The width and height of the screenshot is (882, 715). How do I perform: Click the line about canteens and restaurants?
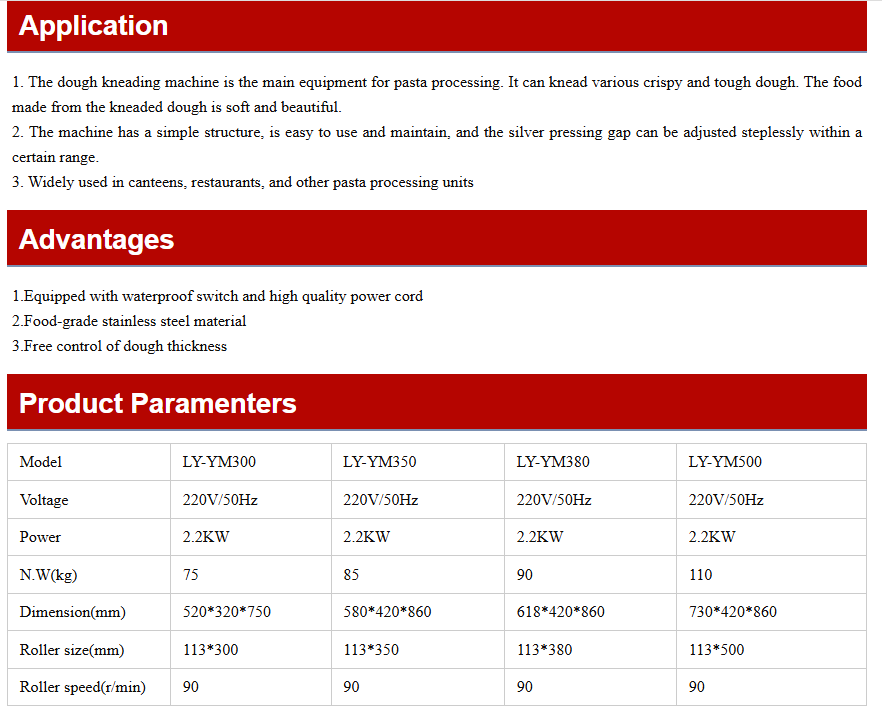(x=243, y=182)
